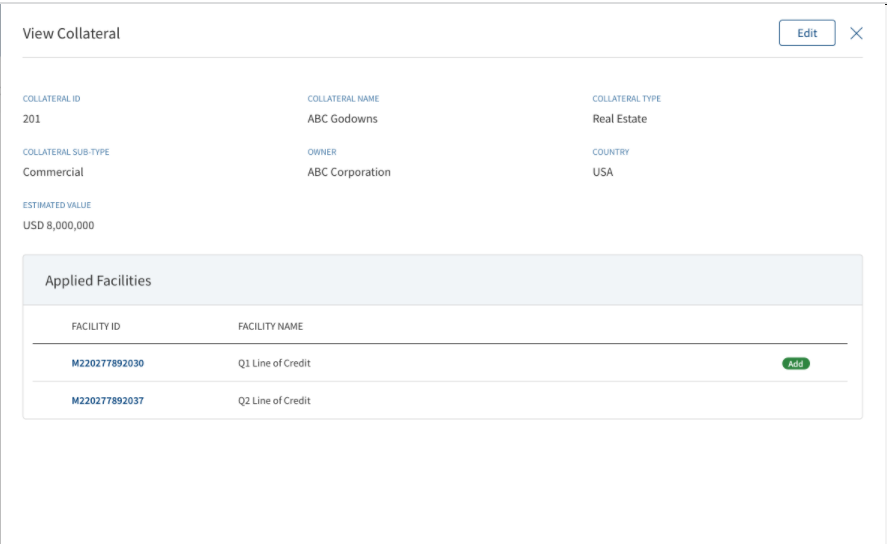Click the USA country value
887x544 pixels.
[x=602, y=172]
